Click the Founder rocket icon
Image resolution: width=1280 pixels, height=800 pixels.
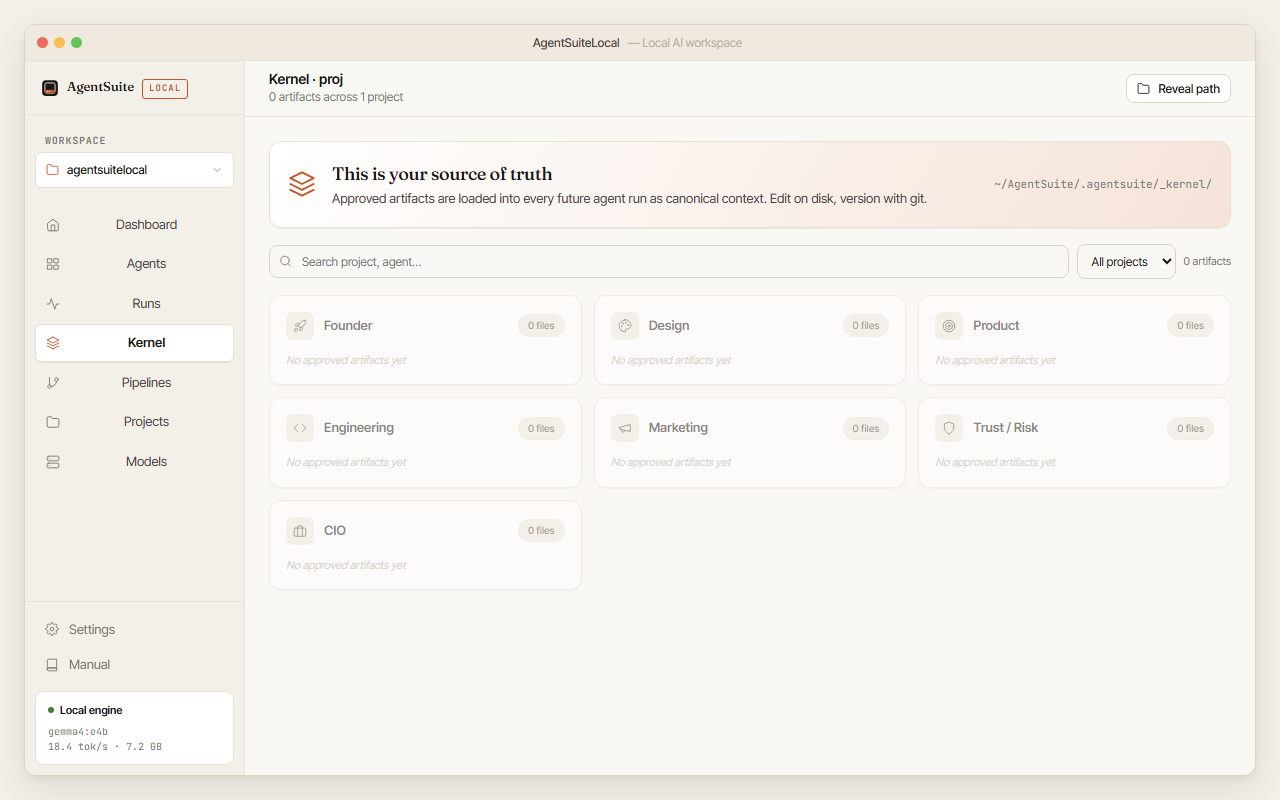(300, 326)
